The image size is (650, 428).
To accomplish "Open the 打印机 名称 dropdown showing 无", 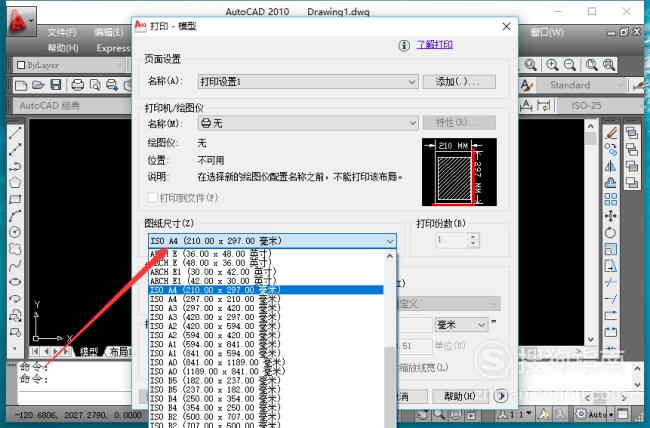I will click(308, 123).
